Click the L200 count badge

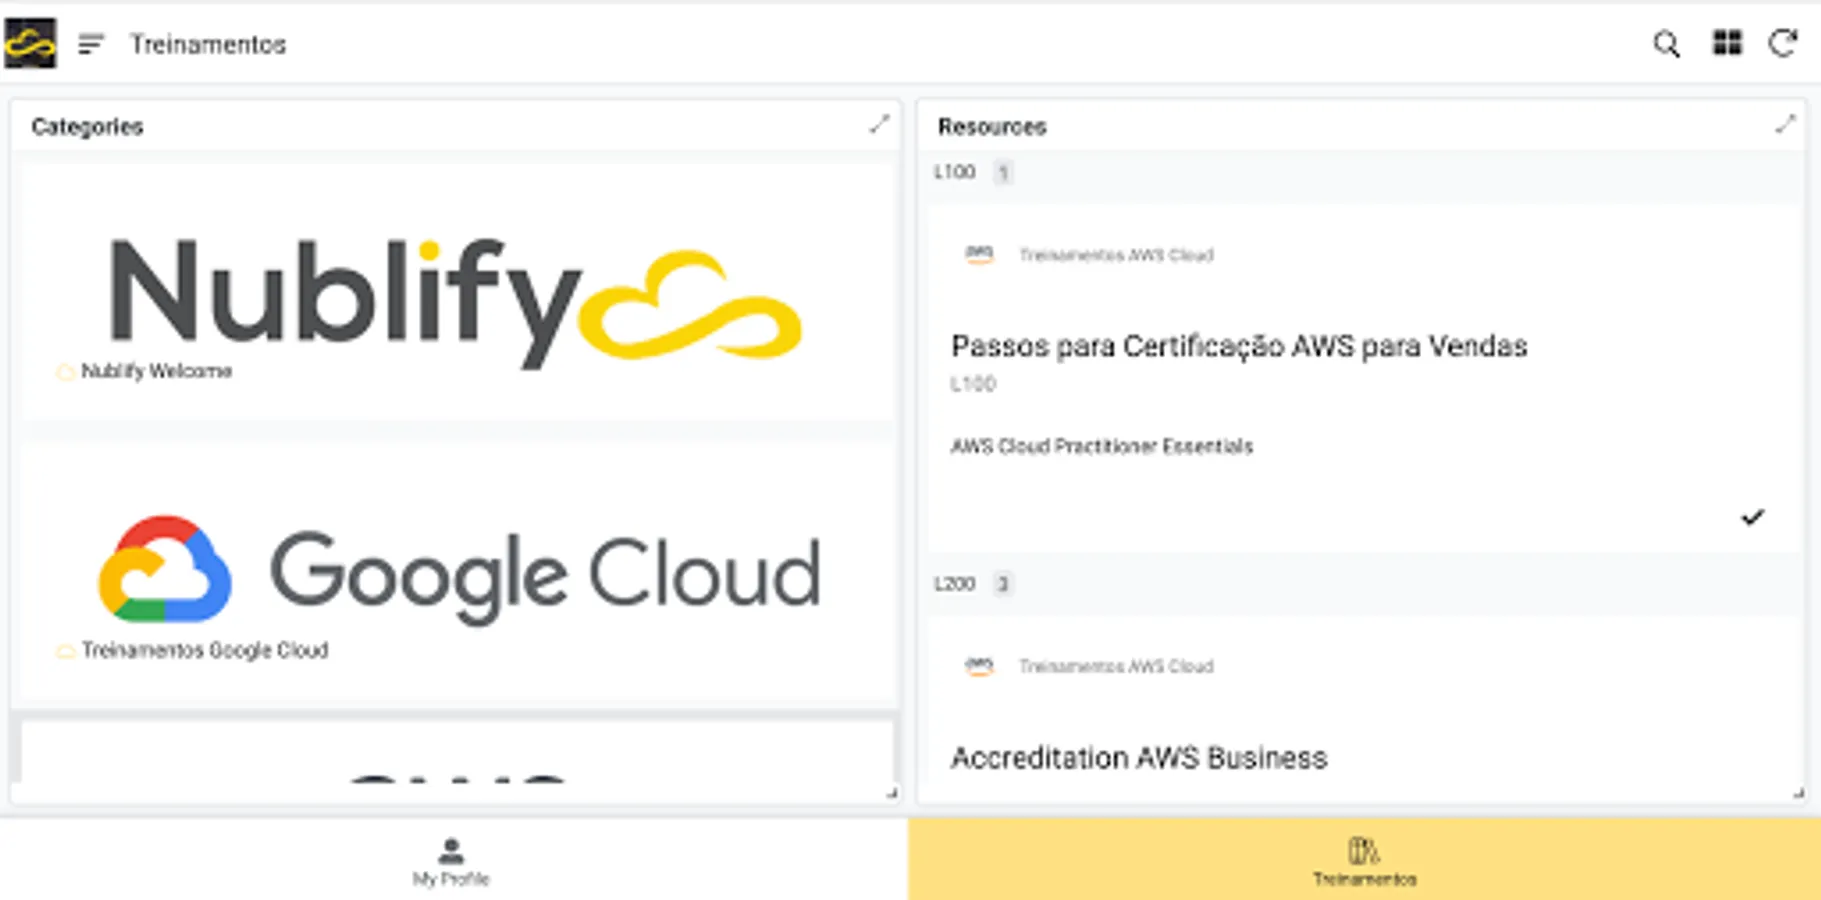1003,584
